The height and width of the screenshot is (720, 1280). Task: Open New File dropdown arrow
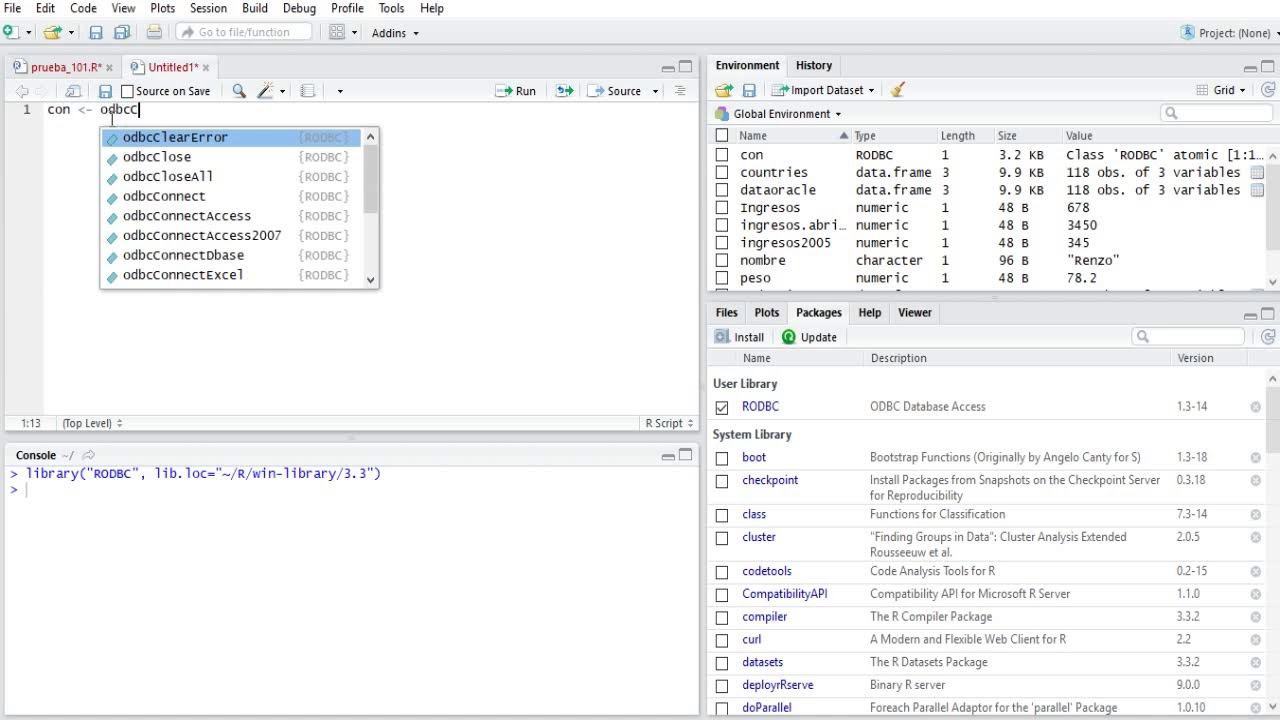point(28,33)
